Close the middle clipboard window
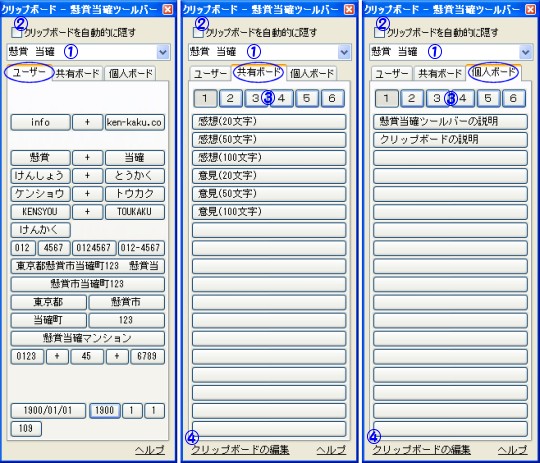The width and height of the screenshot is (540, 463). [349, 9]
